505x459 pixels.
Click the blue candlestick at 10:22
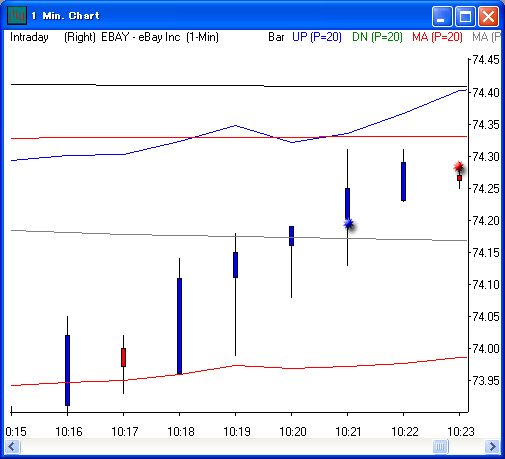tap(403, 182)
